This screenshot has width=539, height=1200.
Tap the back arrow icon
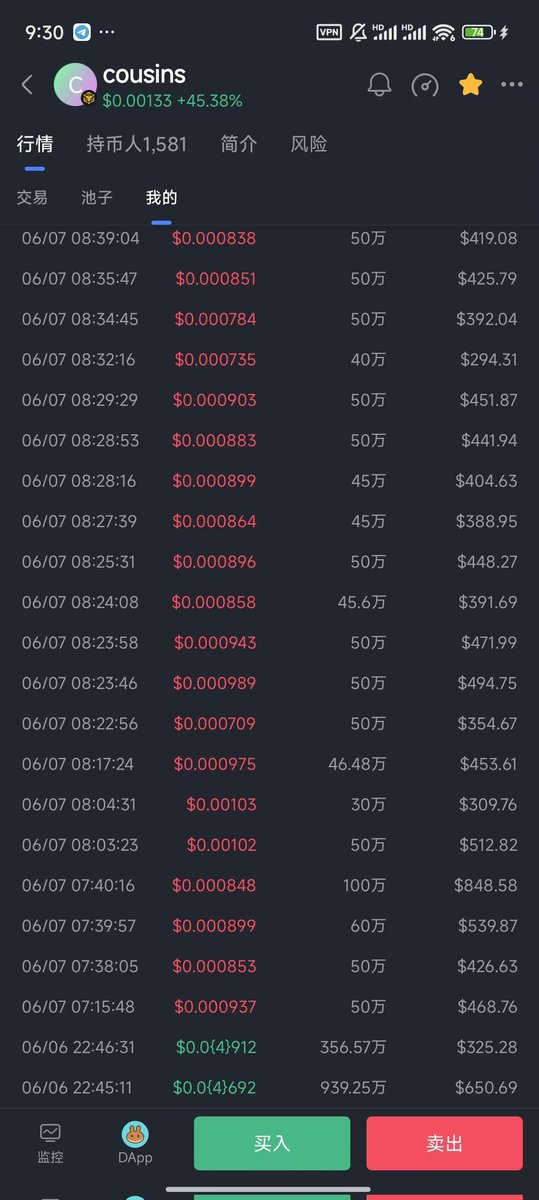[x=27, y=85]
